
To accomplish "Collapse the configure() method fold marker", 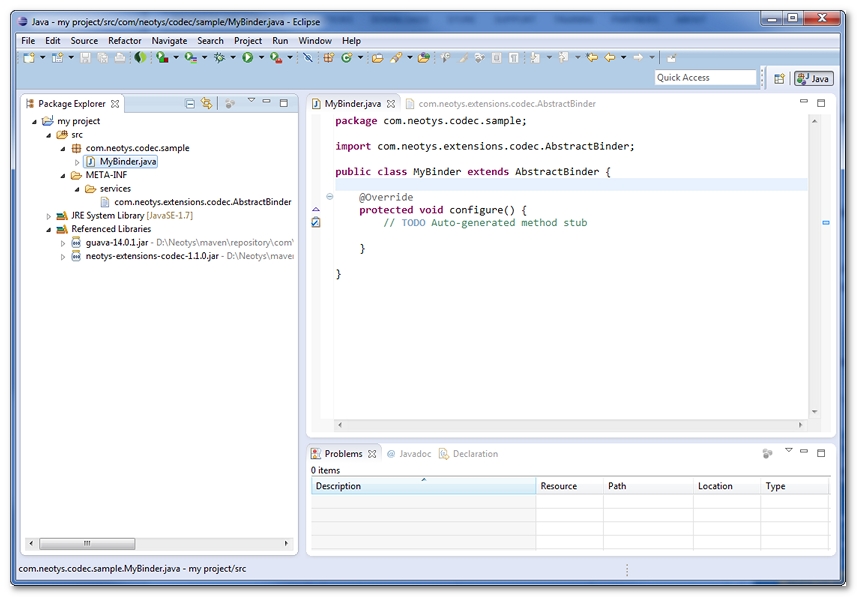I will [330, 197].
